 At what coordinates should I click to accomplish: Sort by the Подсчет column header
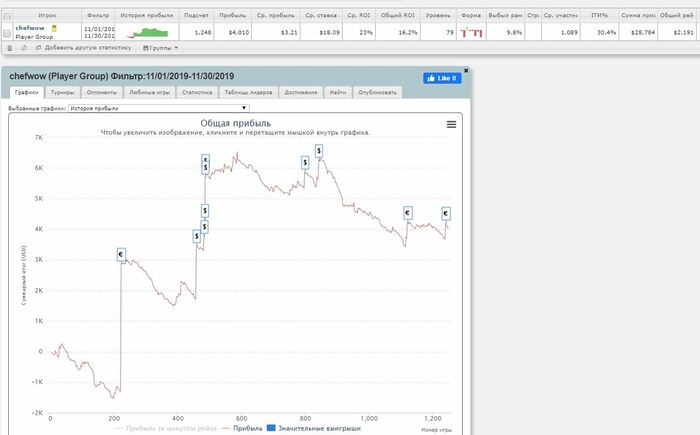pyautogui.click(x=196, y=15)
